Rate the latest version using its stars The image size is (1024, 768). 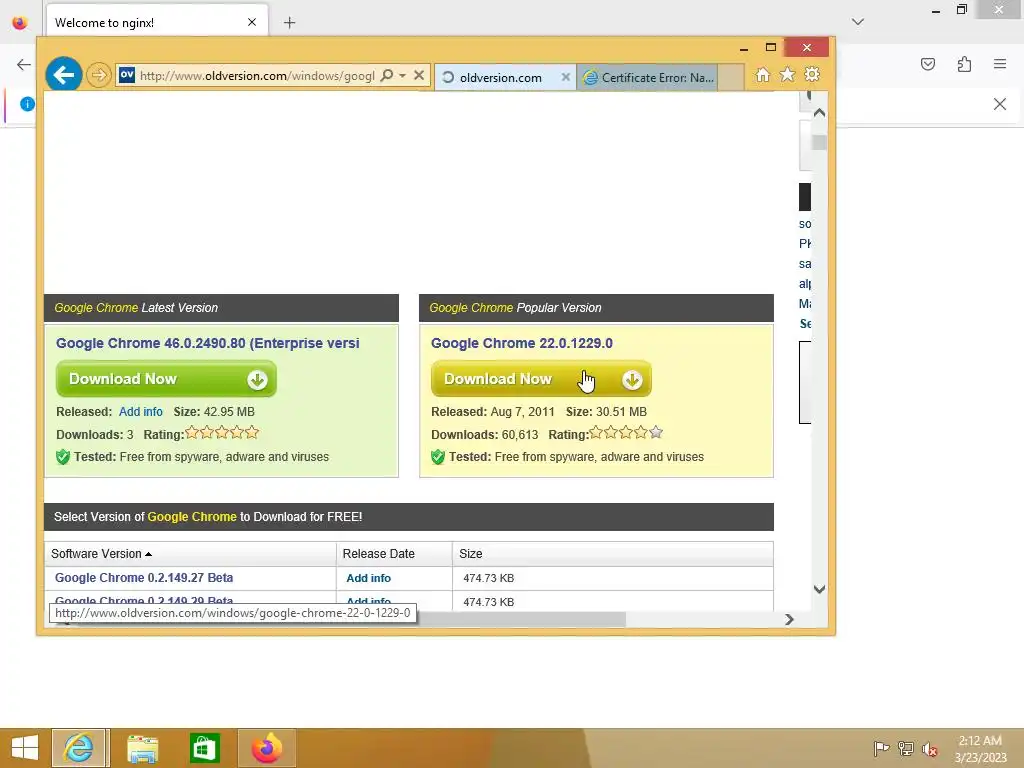point(222,432)
